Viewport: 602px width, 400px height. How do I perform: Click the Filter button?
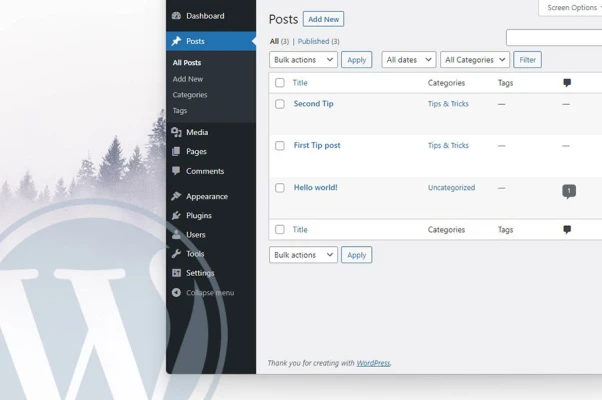coord(528,60)
